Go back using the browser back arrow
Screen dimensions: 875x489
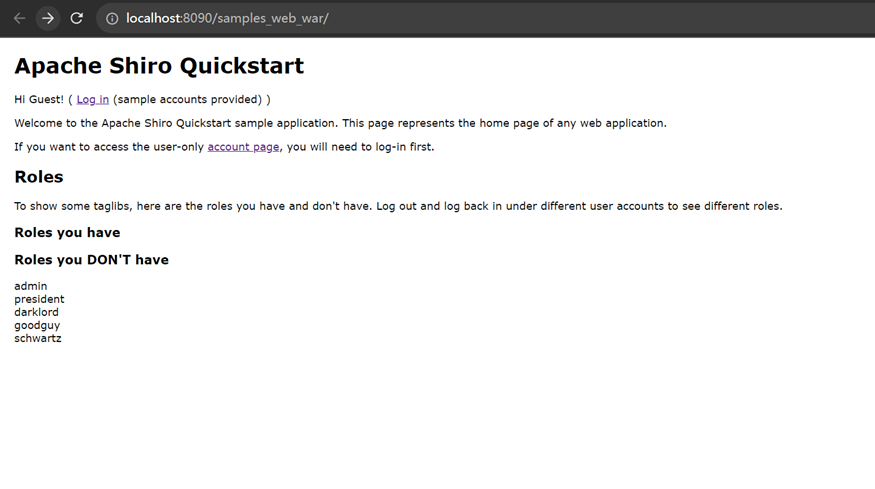click(20, 18)
